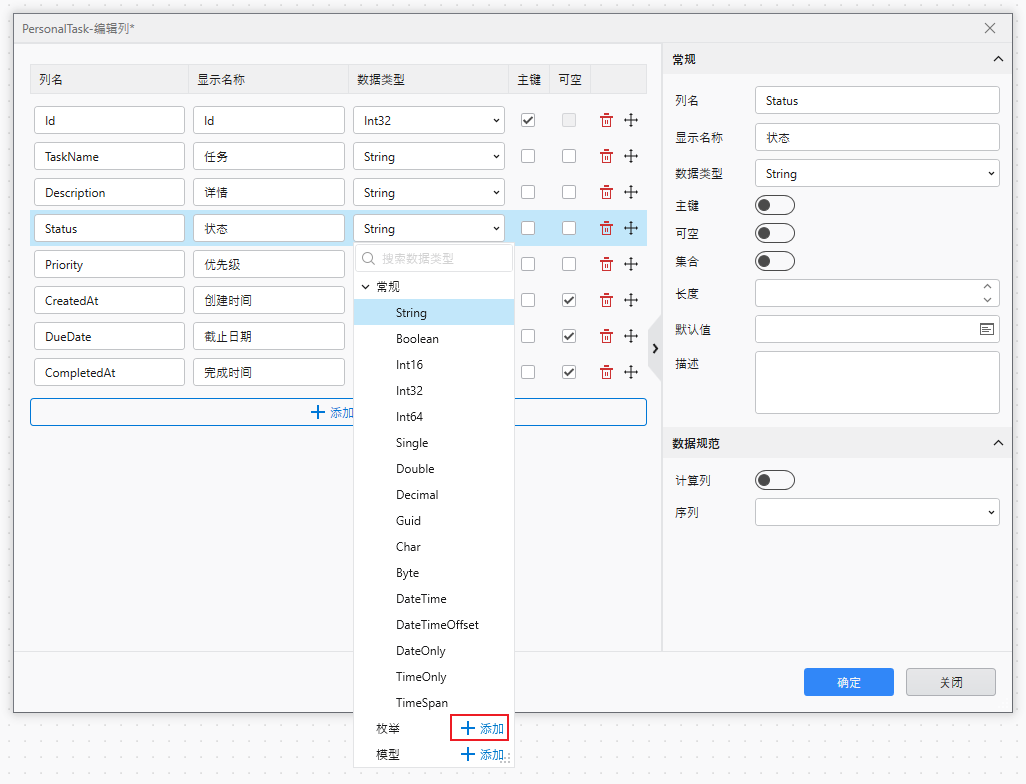The height and width of the screenshot is (784, 1026).
Task: Uncheck the 可空 checkbox for the DueDate row
Action: coord(569,335)
